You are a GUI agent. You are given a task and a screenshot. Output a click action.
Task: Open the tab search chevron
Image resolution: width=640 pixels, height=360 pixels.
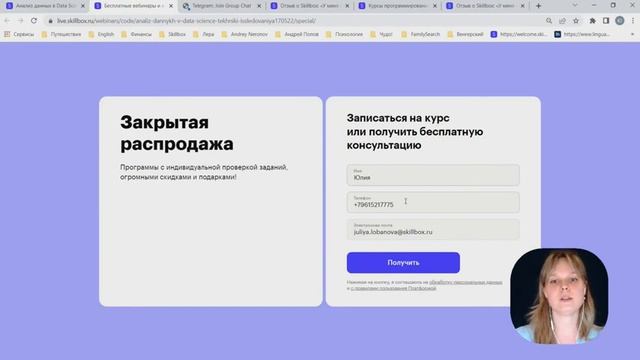coord(575,5)
